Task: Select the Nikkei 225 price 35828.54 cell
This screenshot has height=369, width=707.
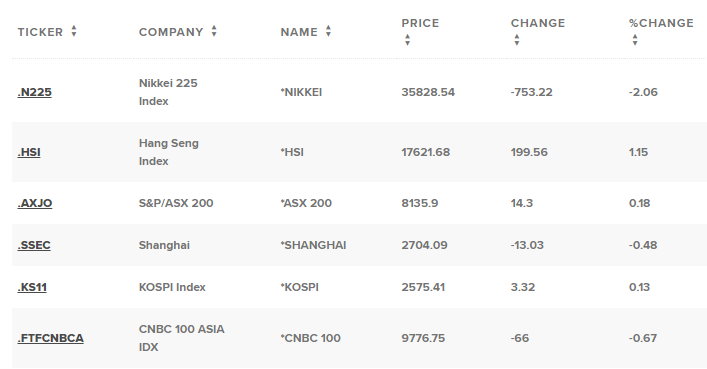Action: (x=428, y=92)
